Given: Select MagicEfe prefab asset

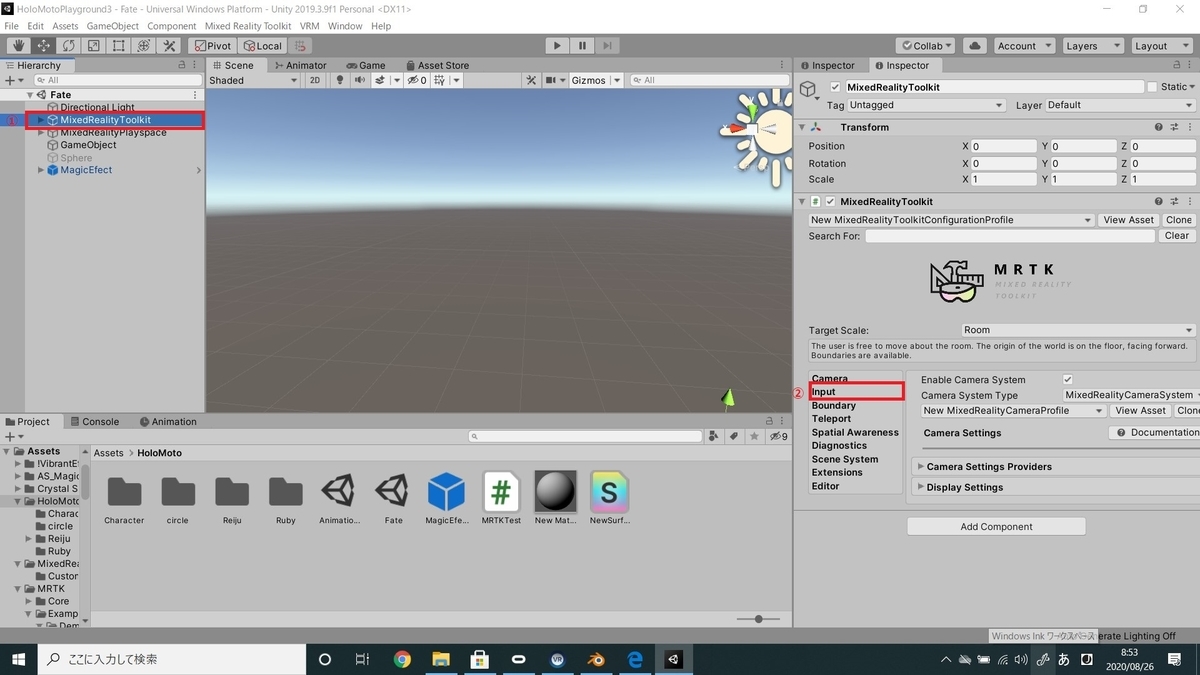Looking at the screenshot, I should click(x=446, y=498).
